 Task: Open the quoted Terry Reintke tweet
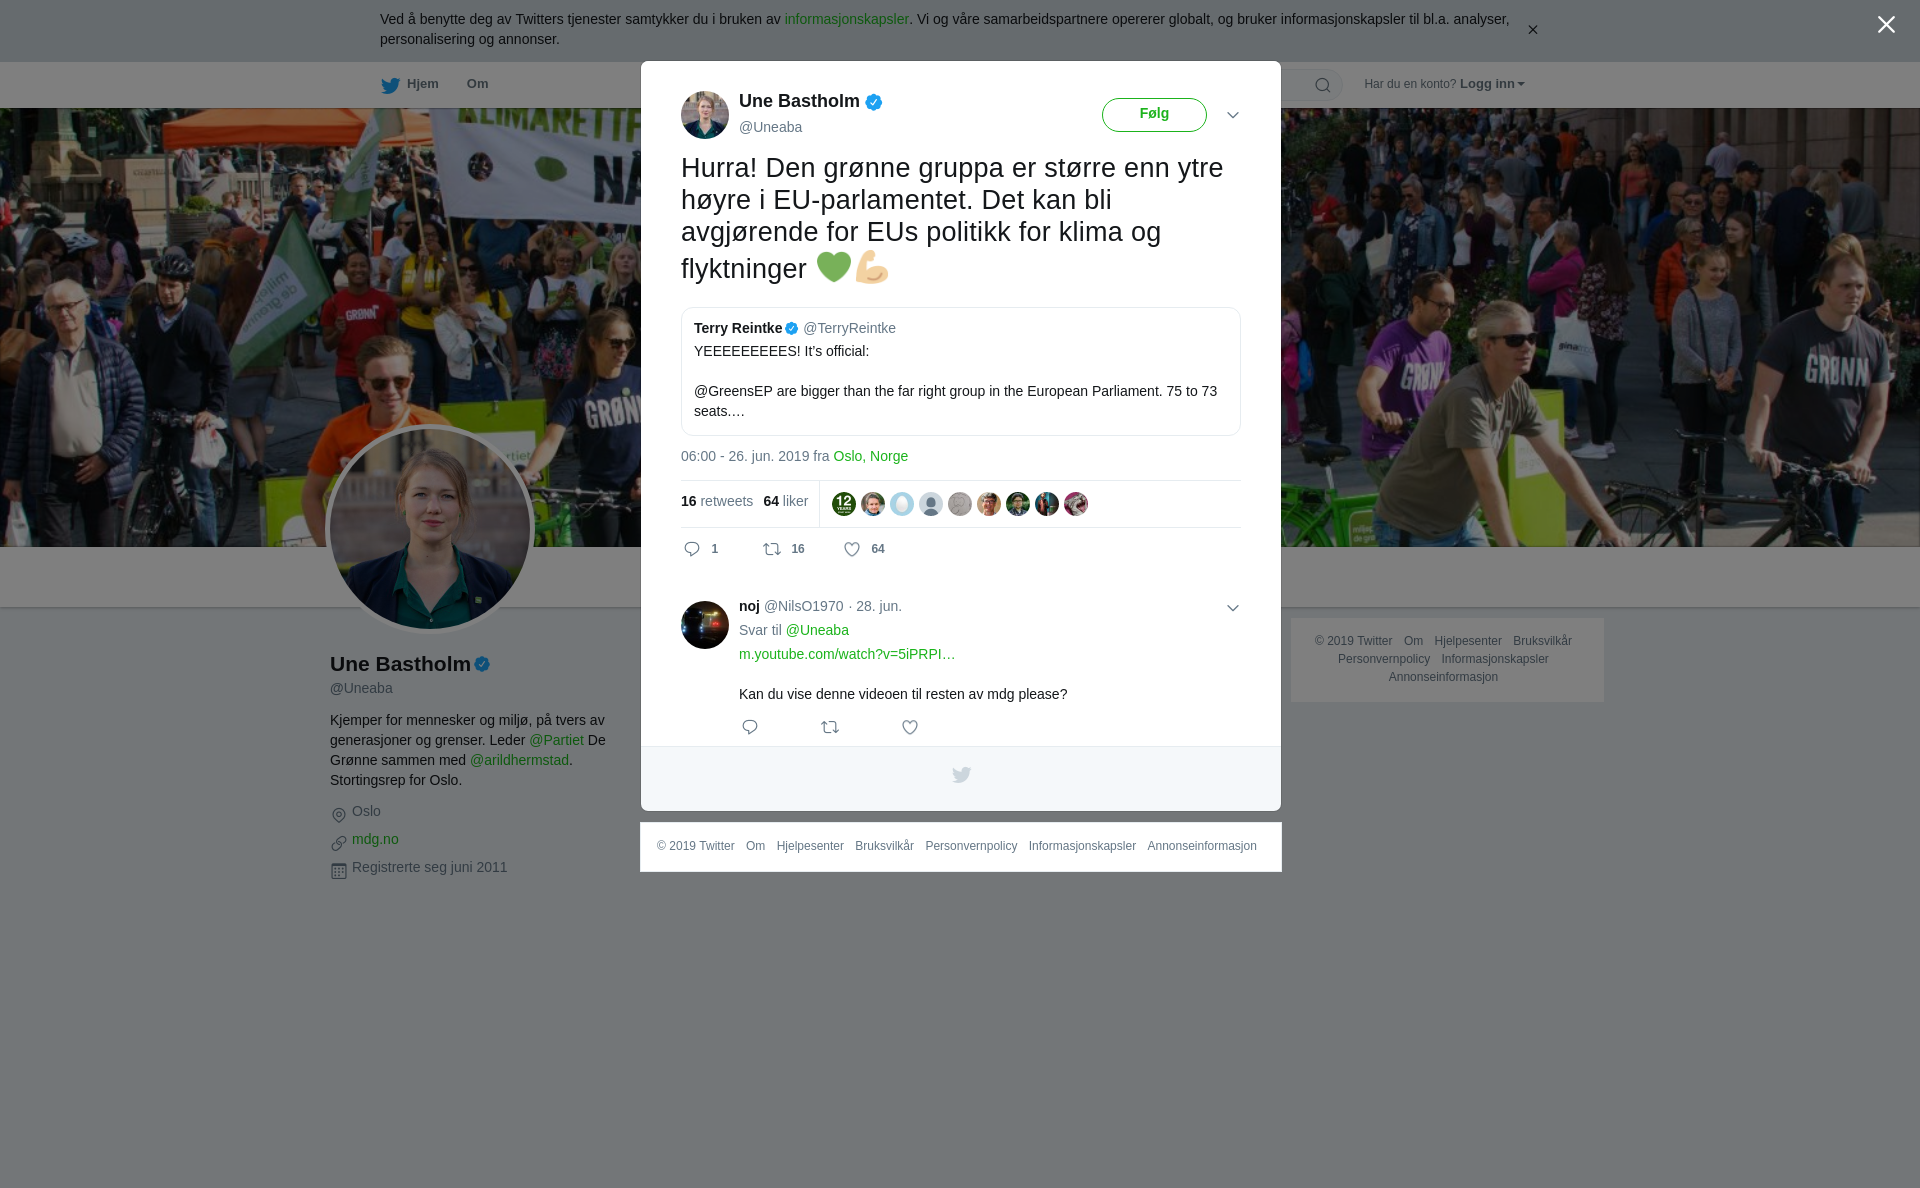[960, 371]
